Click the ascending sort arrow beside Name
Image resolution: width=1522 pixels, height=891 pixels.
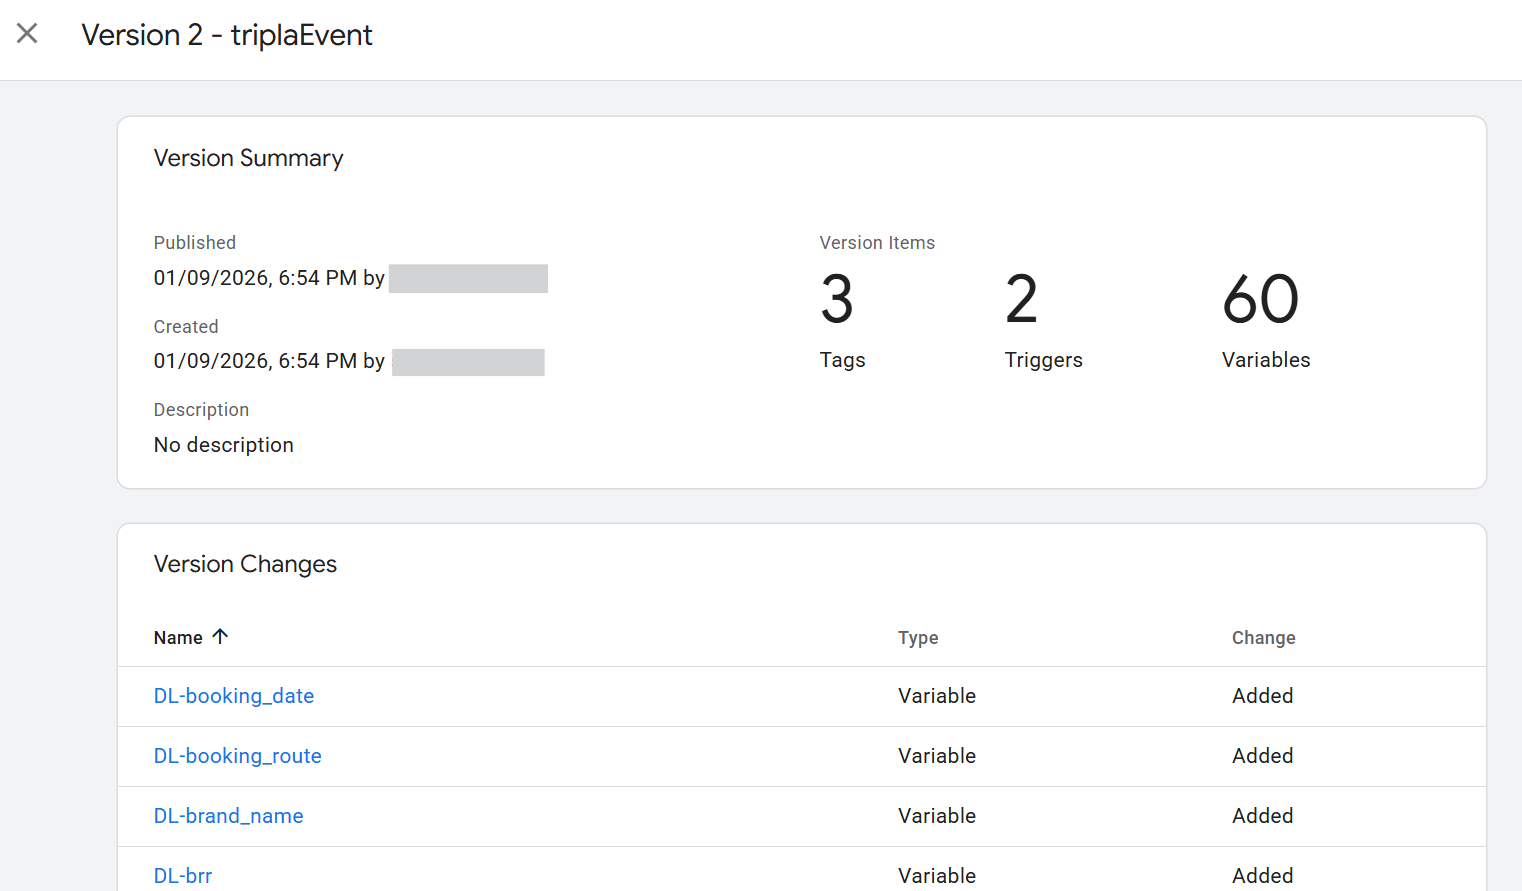(220, 637)
